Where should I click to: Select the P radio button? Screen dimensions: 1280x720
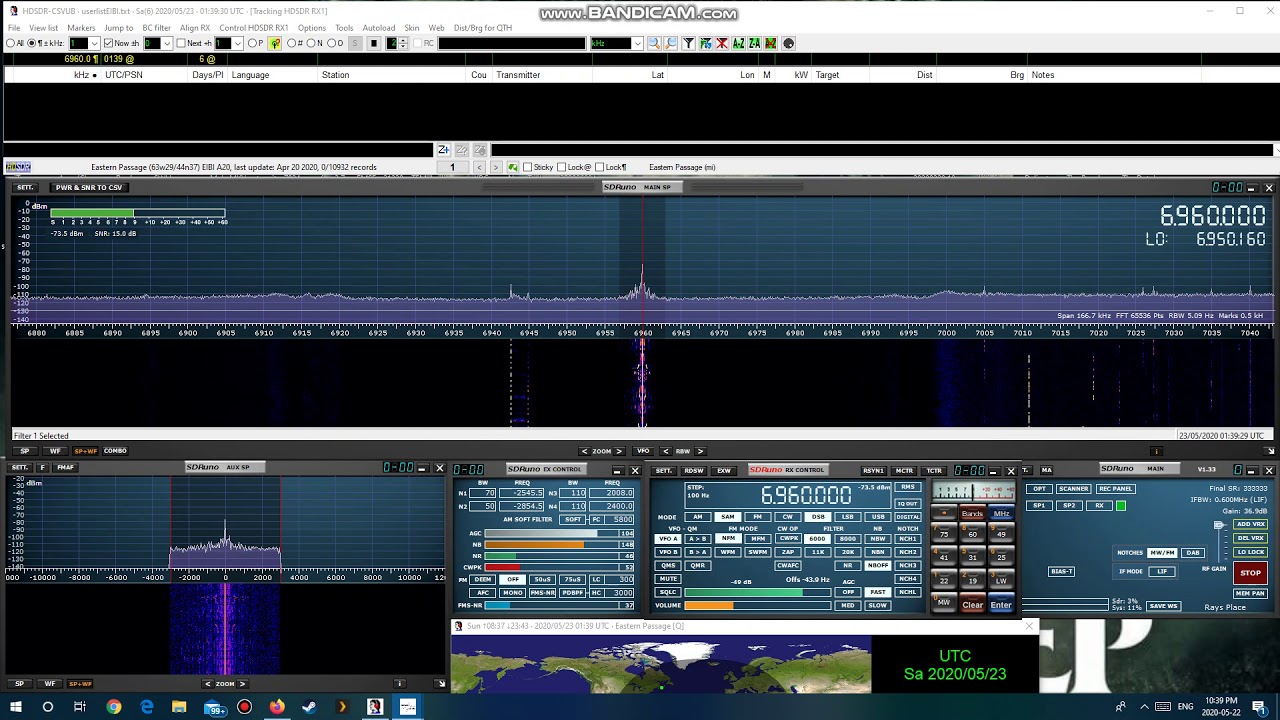250,43
